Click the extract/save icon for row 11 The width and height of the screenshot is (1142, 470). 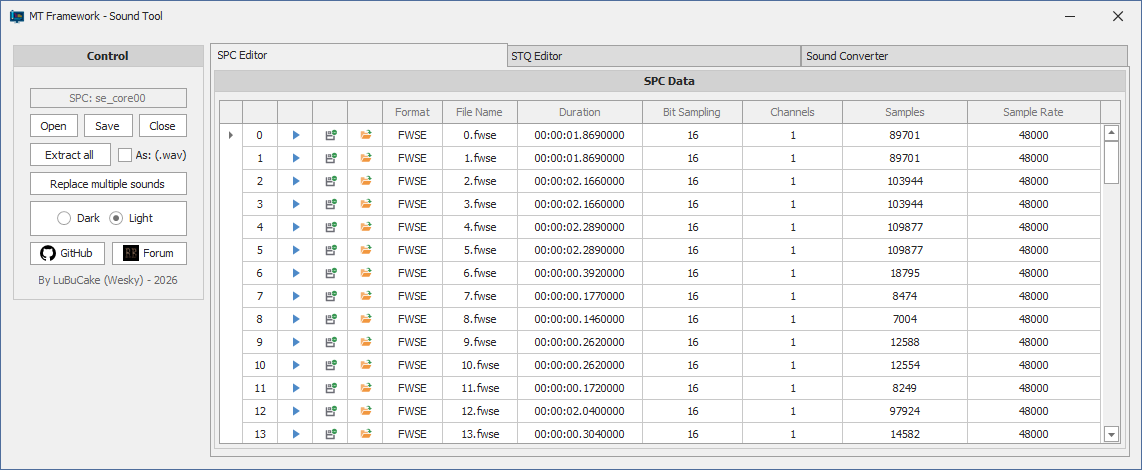coord(331,388)
